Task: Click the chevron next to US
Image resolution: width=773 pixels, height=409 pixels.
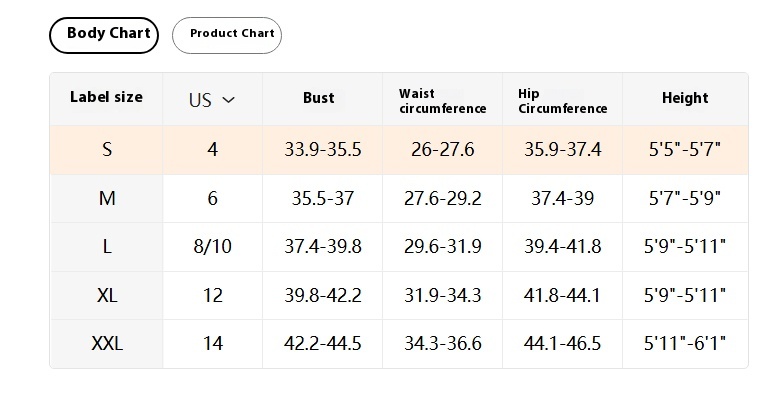Action: tap(228, 100)
